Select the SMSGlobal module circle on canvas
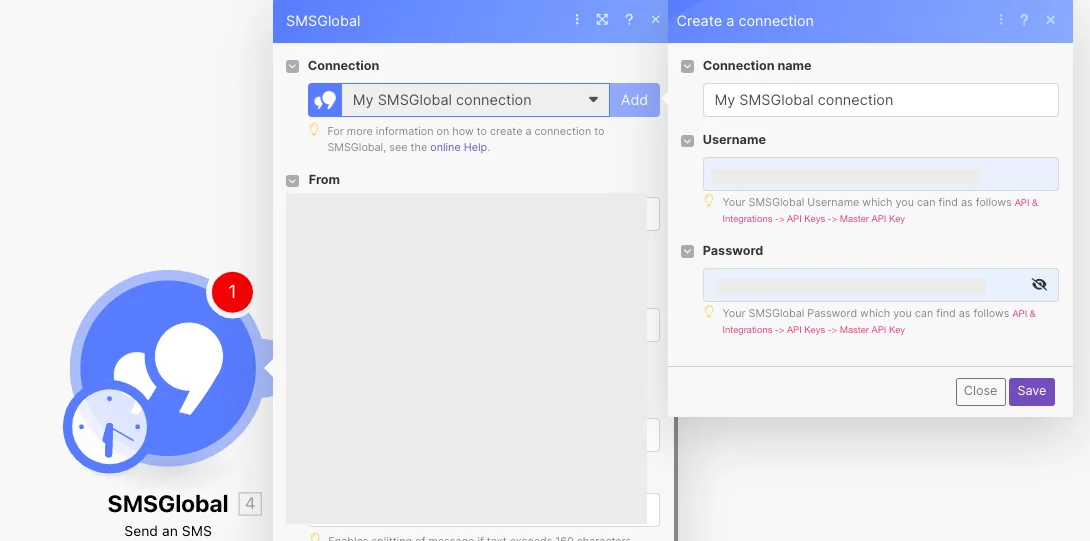The height and width of the screenshot is (541, 1090). [167, 369]
